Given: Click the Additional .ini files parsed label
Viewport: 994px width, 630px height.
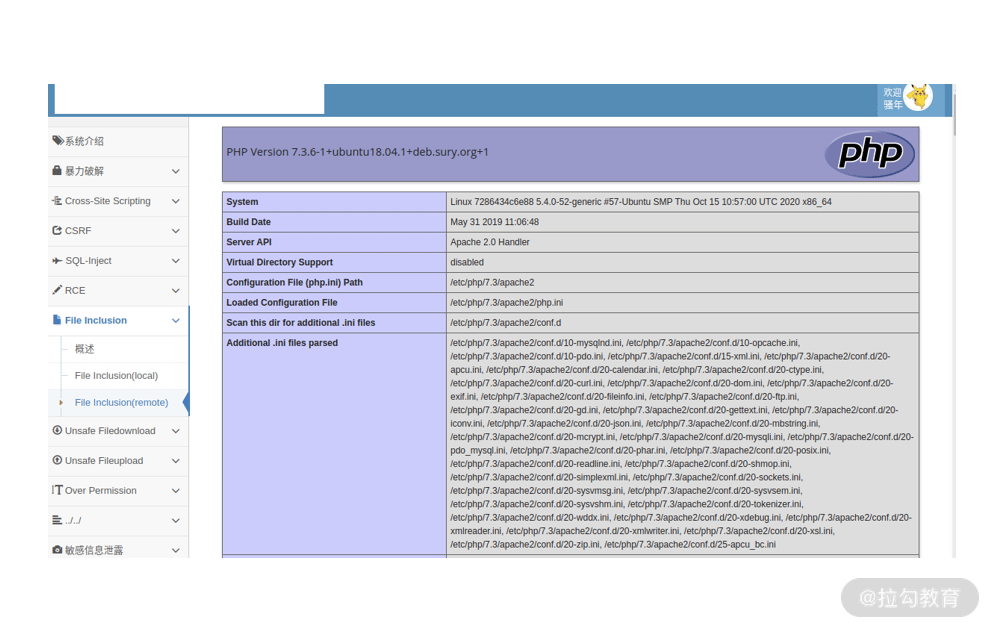Looking at the screenshot, I should [x=282, y=343].
